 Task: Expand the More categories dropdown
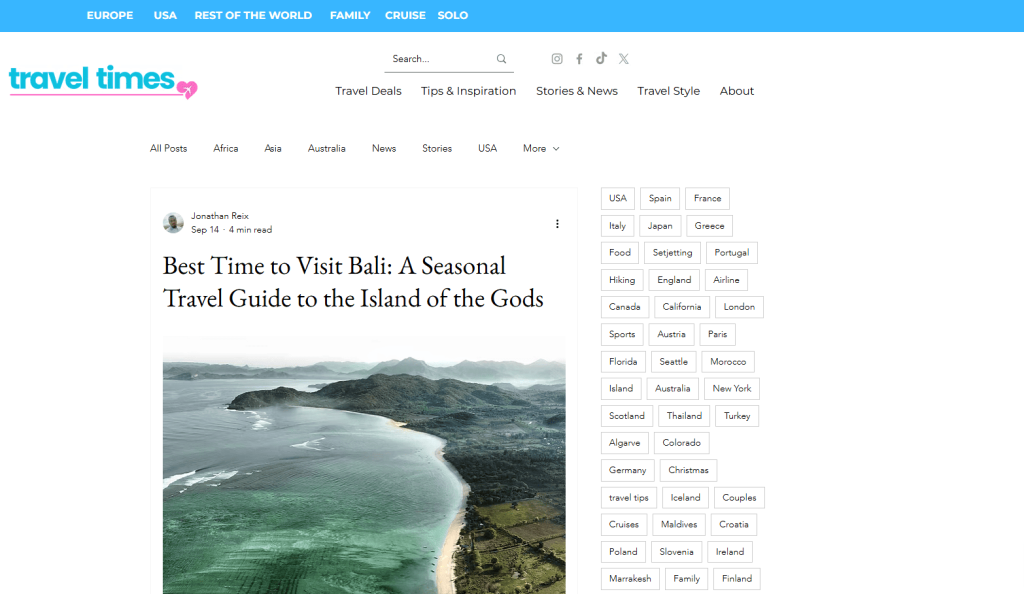tap(541, 148)
